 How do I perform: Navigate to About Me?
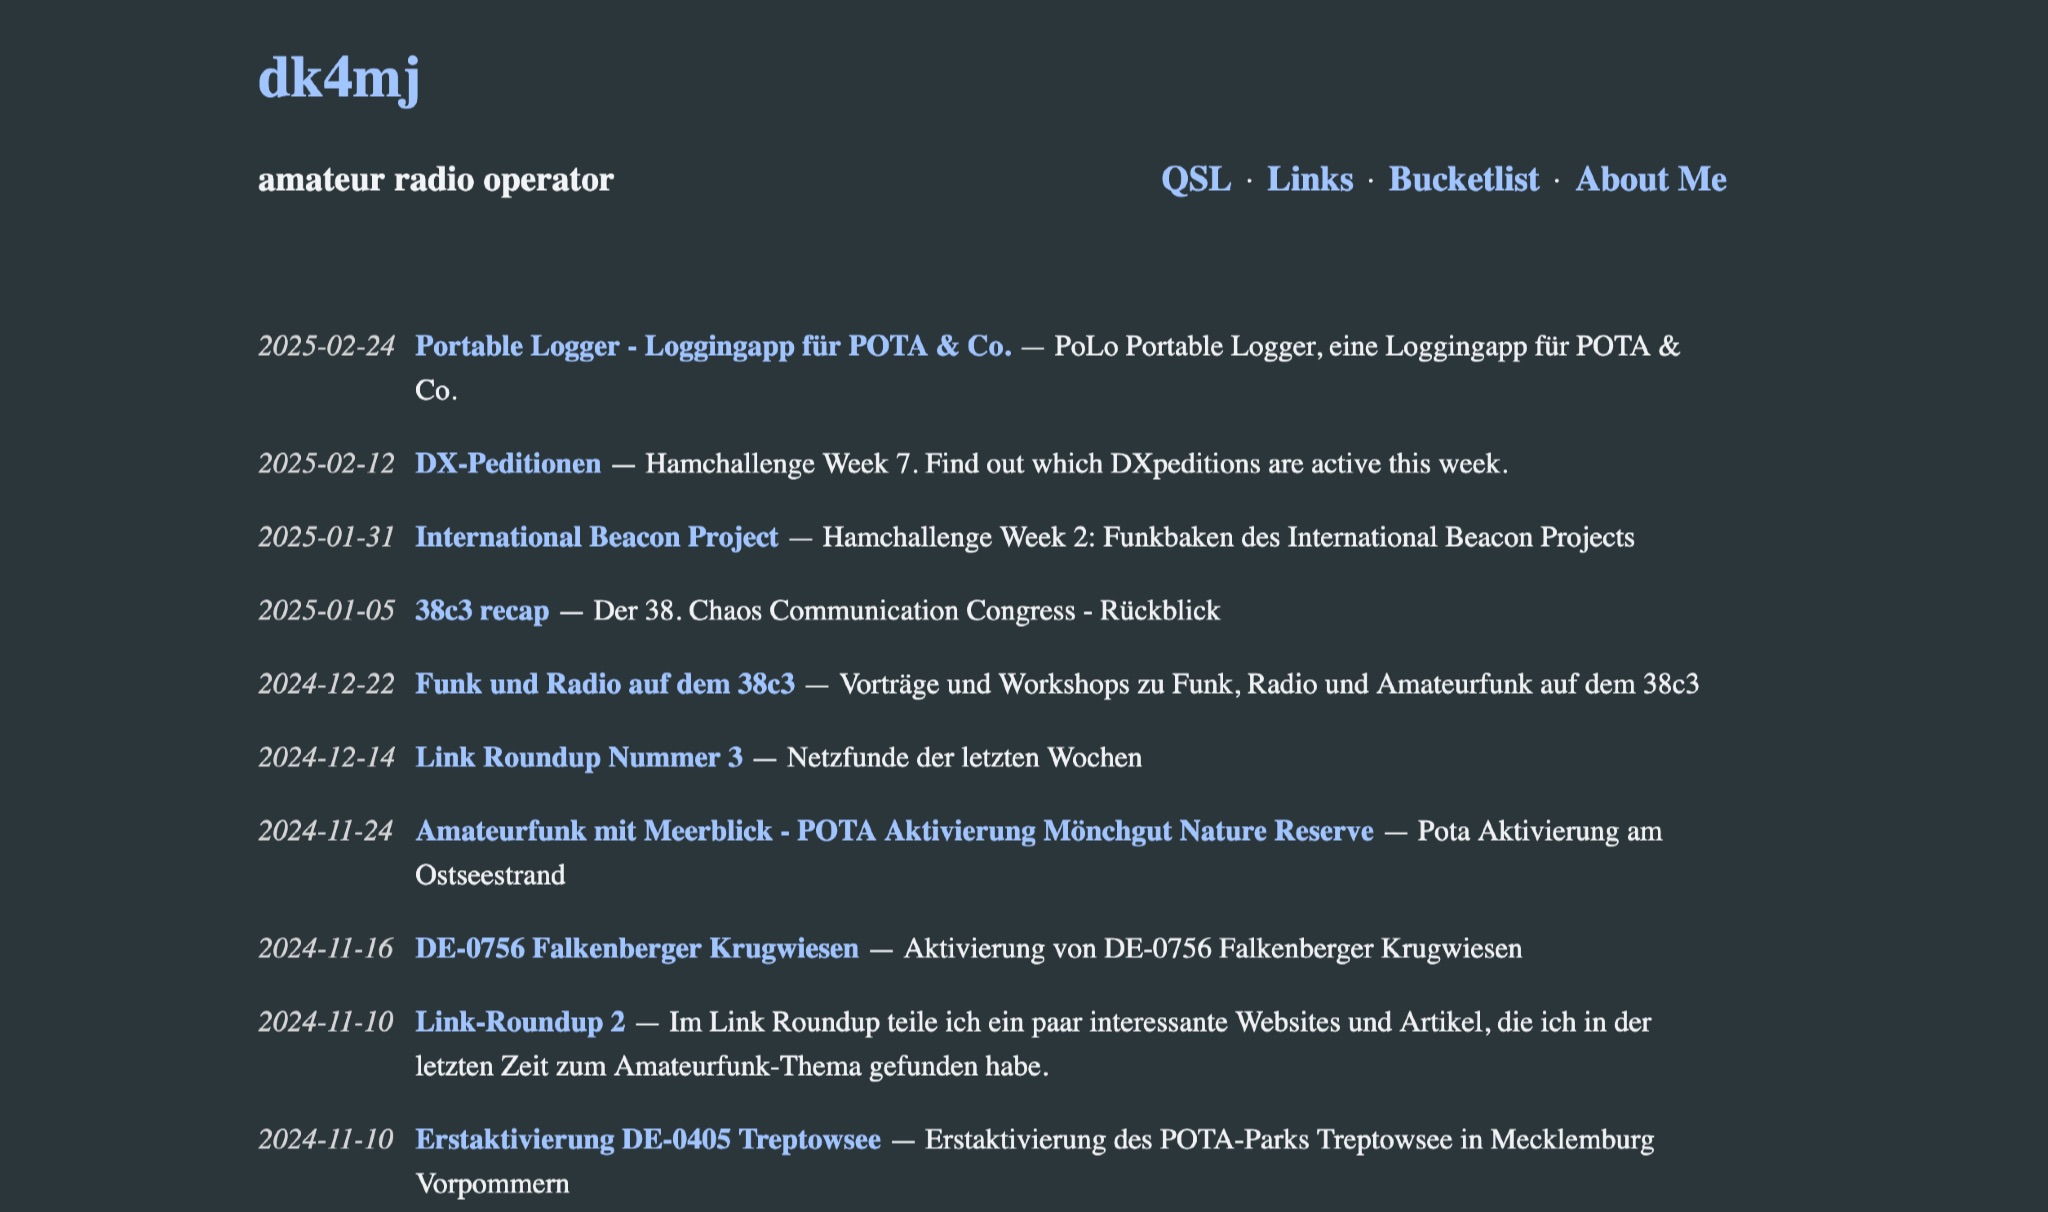pos(1650,179)
